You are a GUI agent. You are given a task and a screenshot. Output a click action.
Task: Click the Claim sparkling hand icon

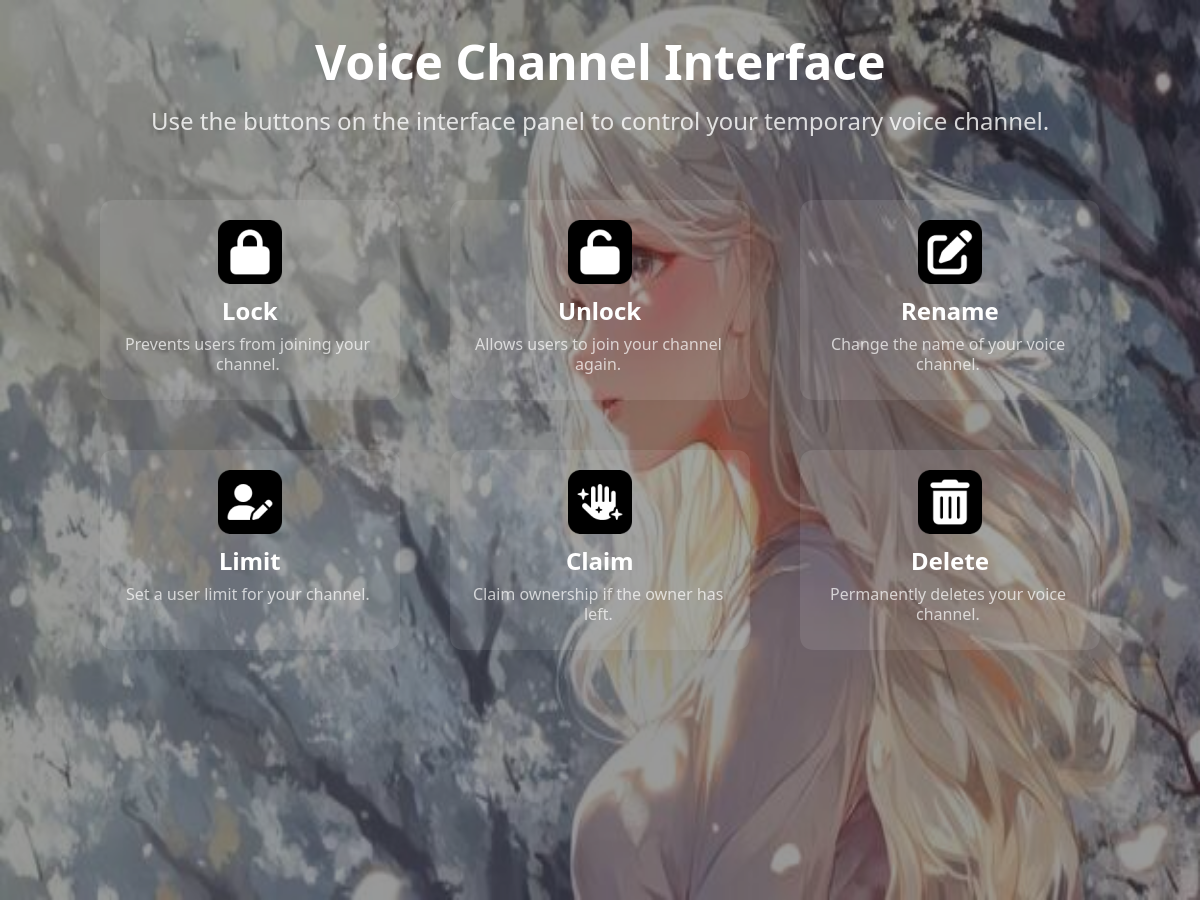coord(600,502)
